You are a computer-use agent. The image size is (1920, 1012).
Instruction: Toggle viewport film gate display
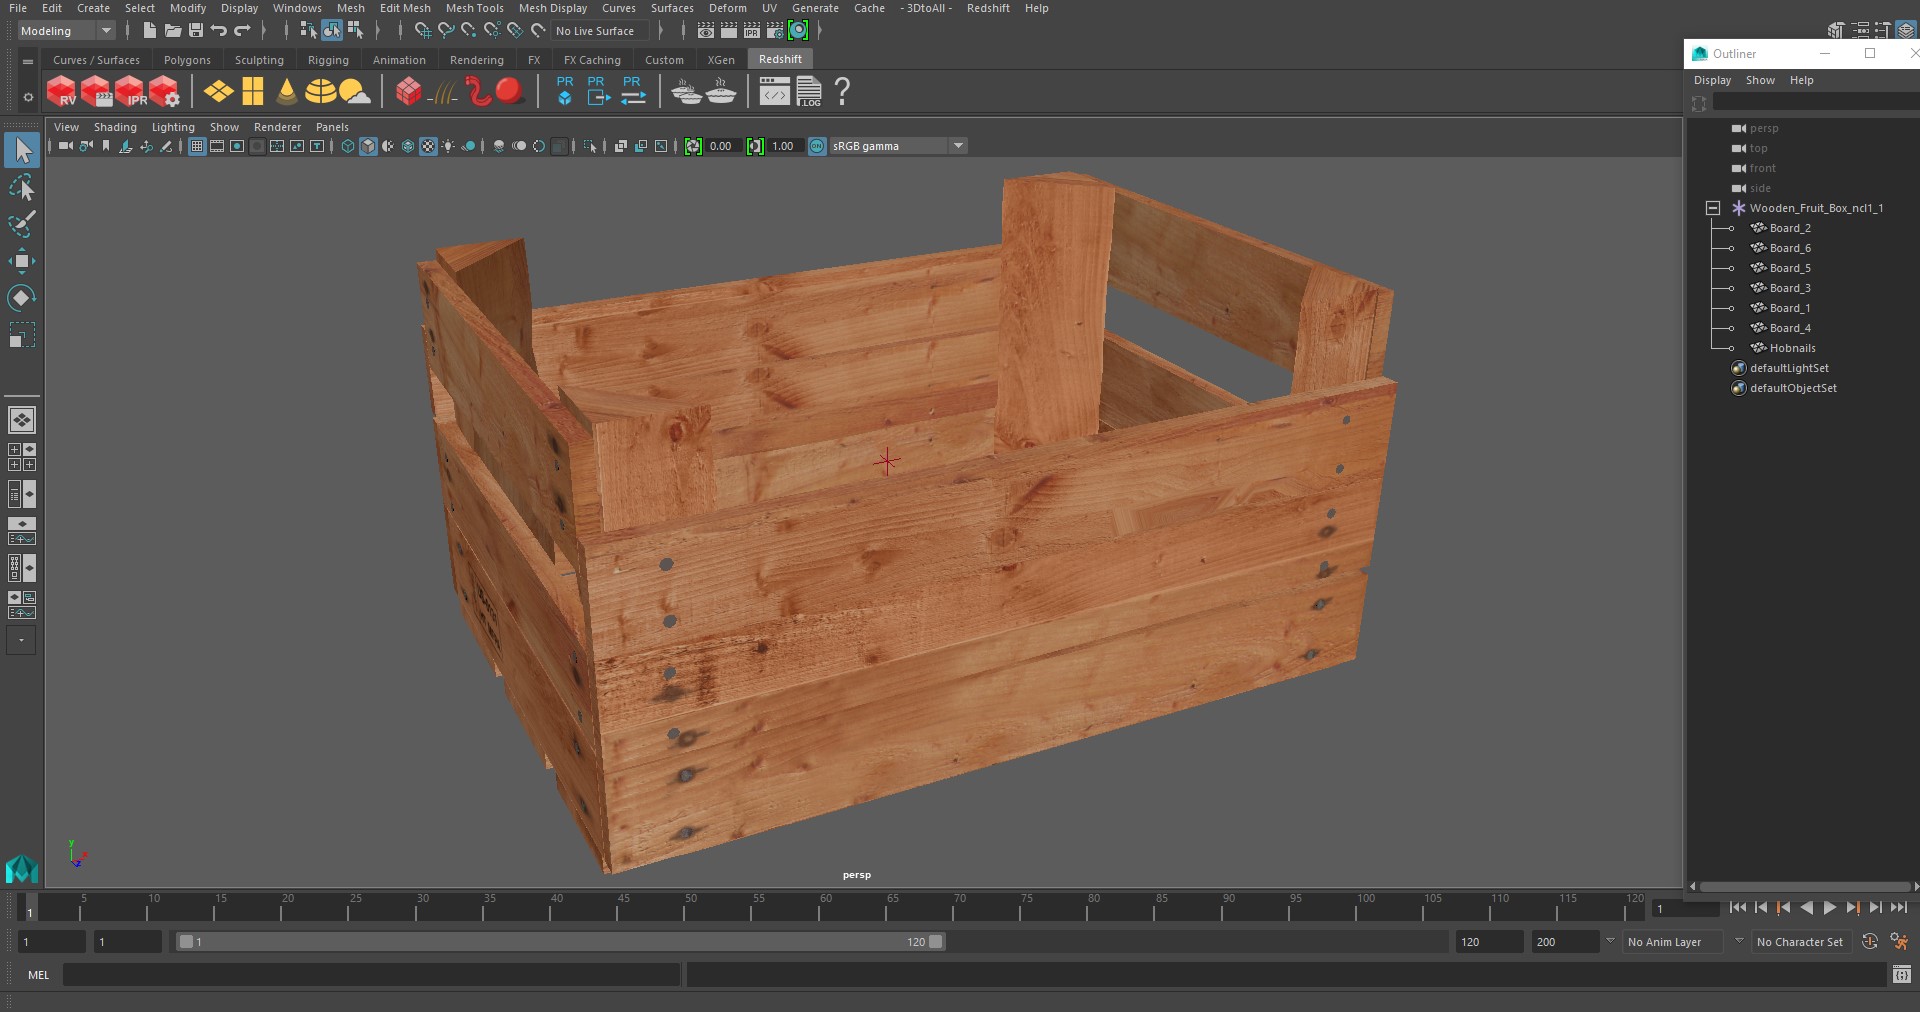pos(217,146)
